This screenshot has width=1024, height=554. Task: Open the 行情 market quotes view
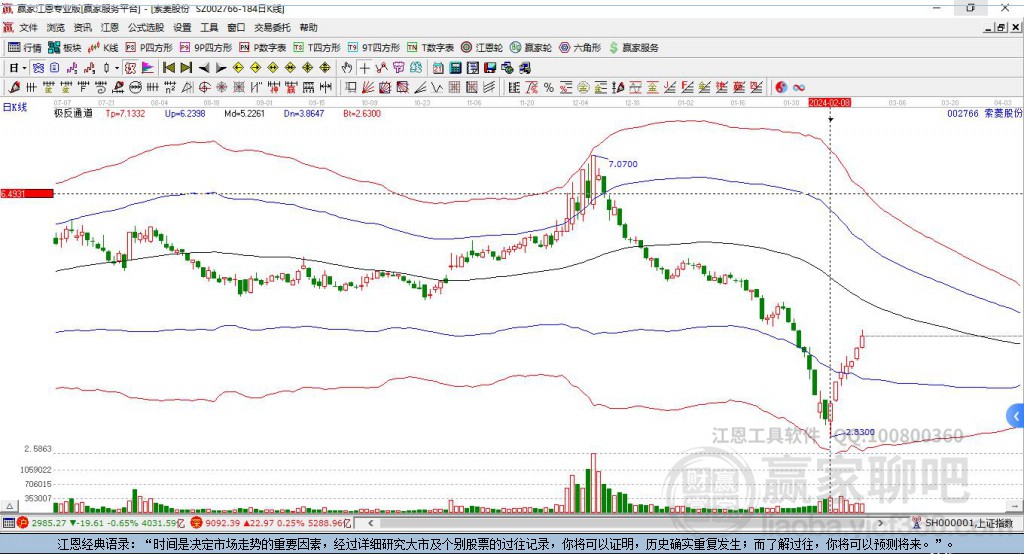tap(24, 48)
